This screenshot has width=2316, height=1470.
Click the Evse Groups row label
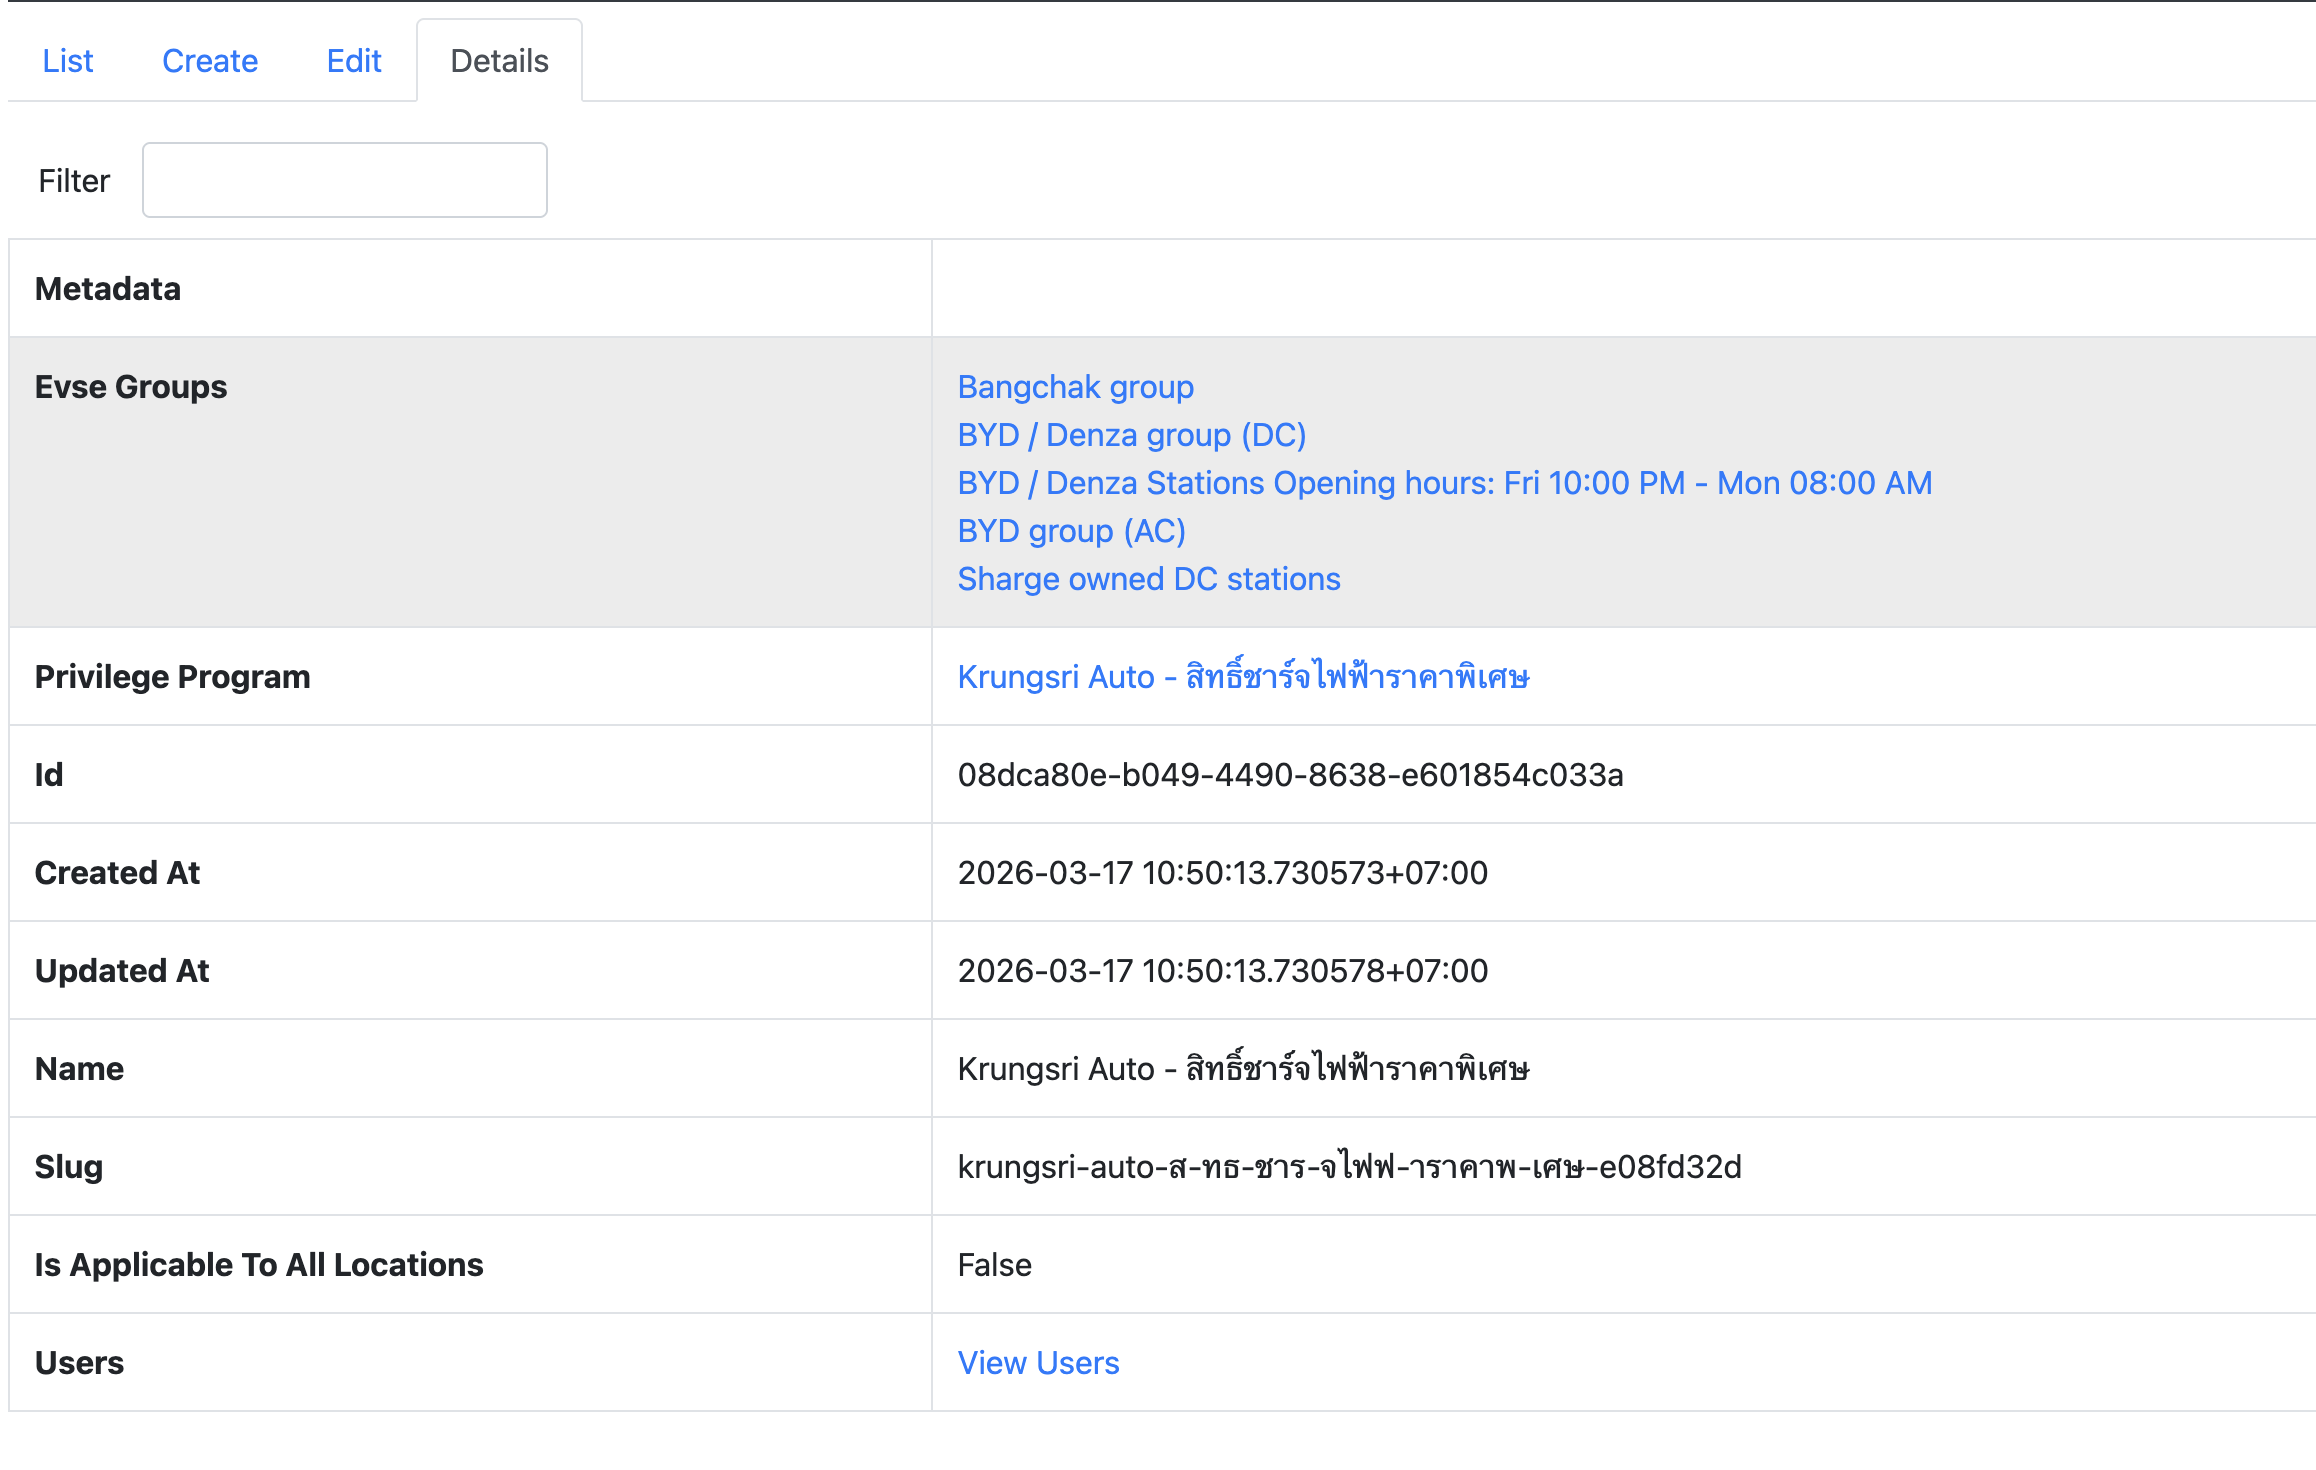(131, 387)
